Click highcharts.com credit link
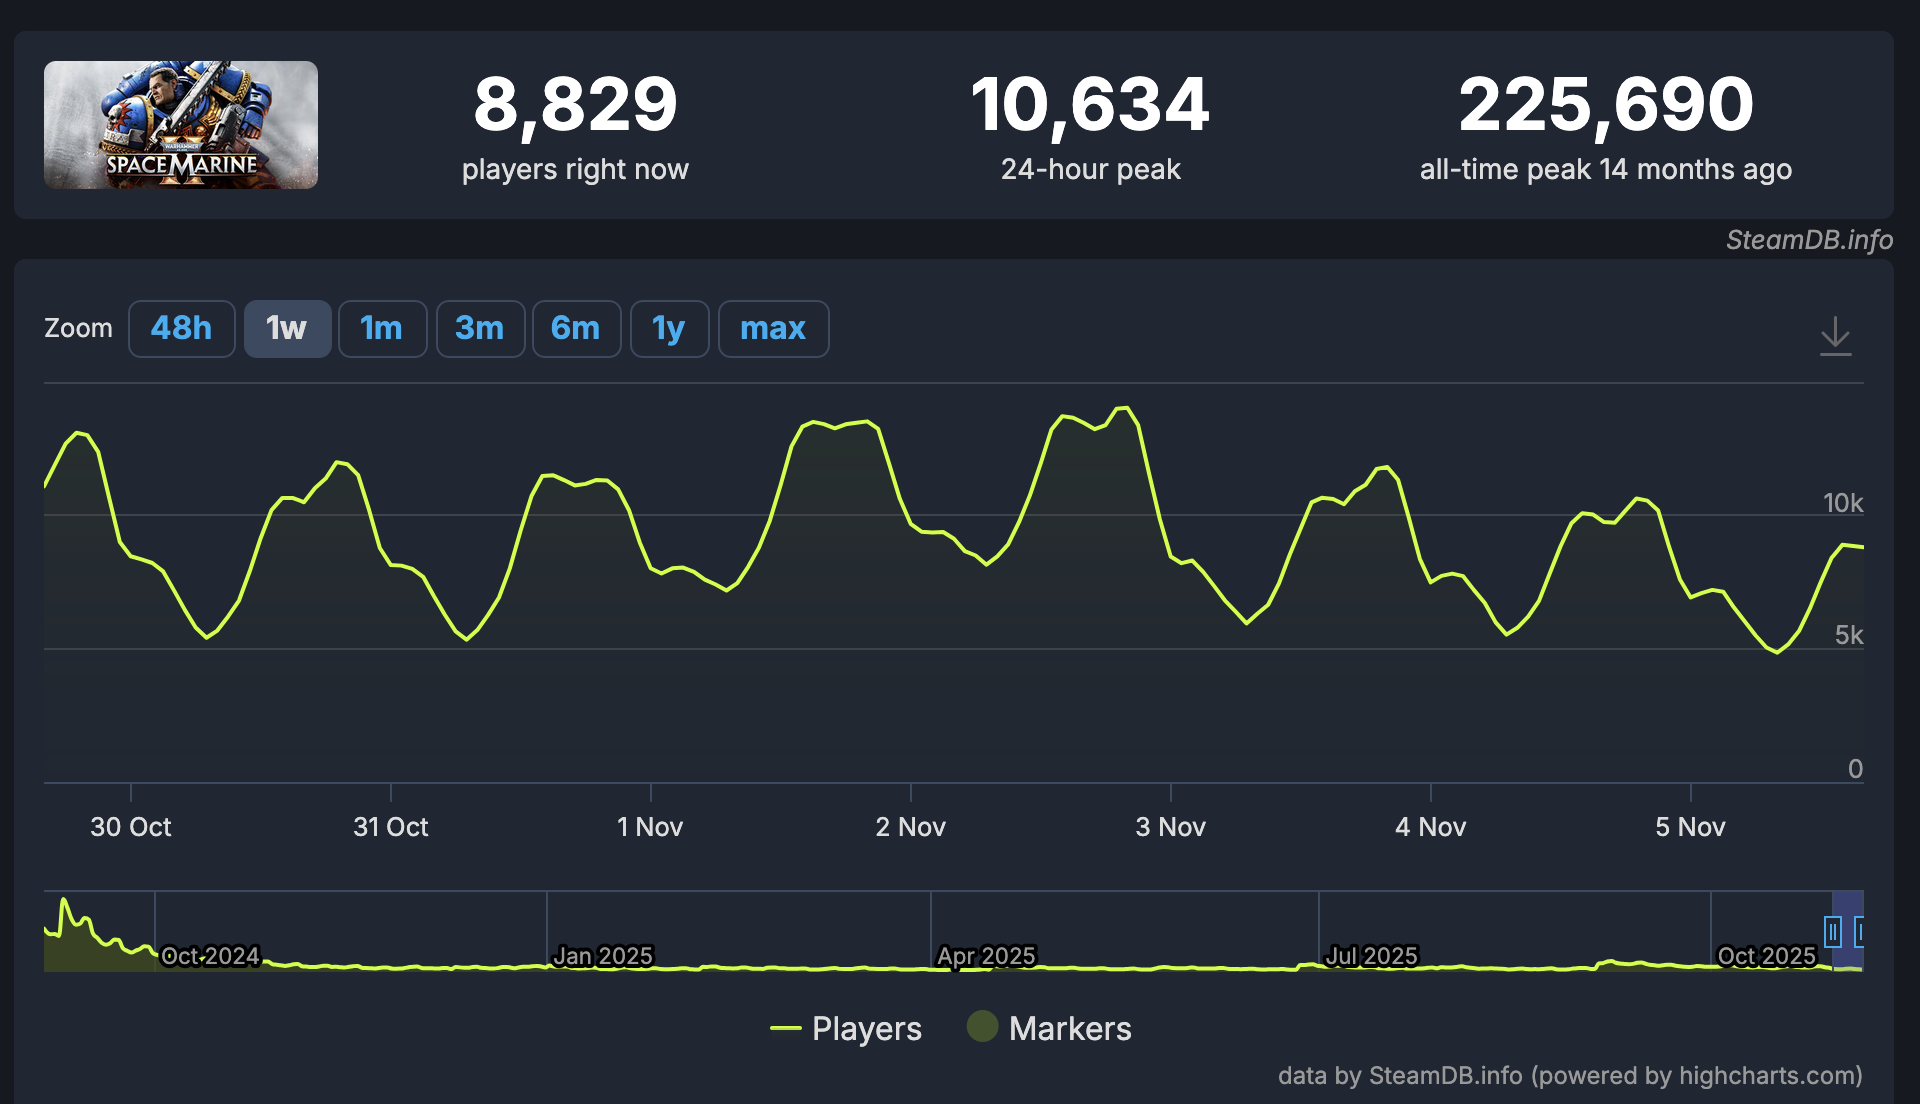The height and width of the screenshot is (1104, 1920). coord(1768,1076)
